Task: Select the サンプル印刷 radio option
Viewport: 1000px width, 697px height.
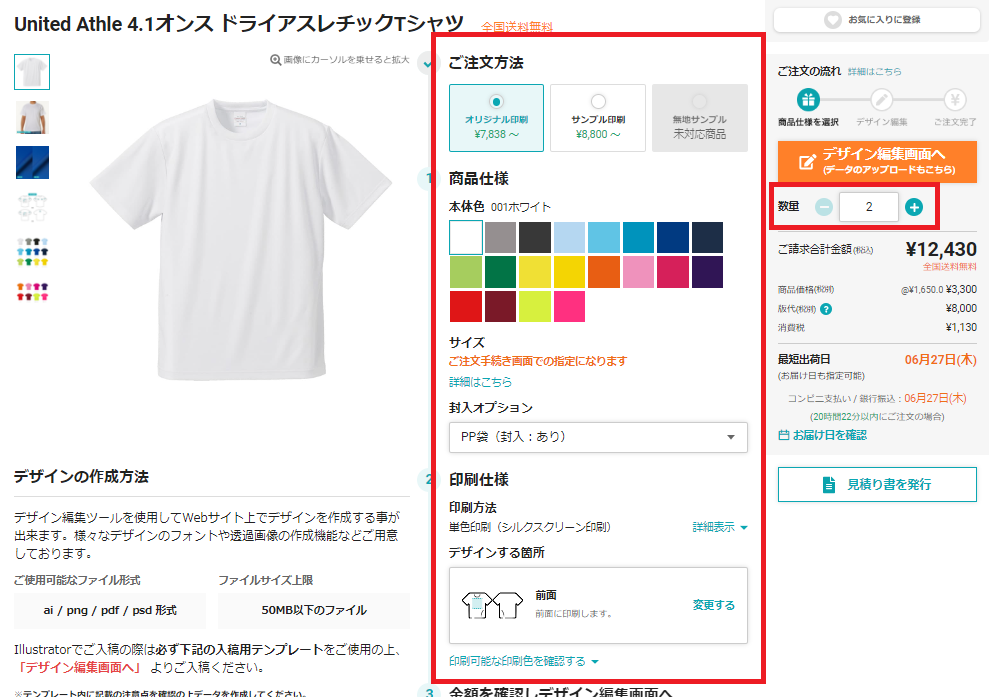Action: pos(598,102)
